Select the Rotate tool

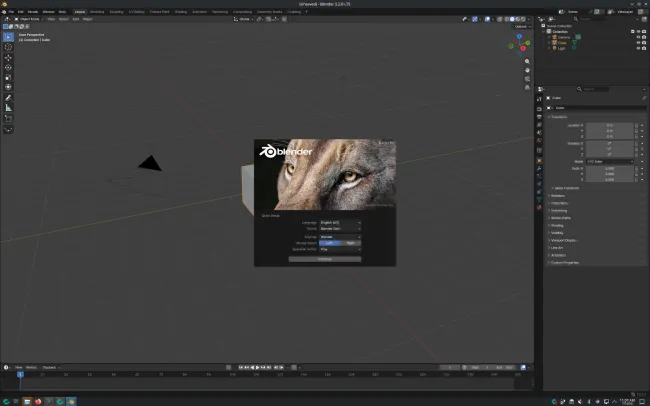8,68
